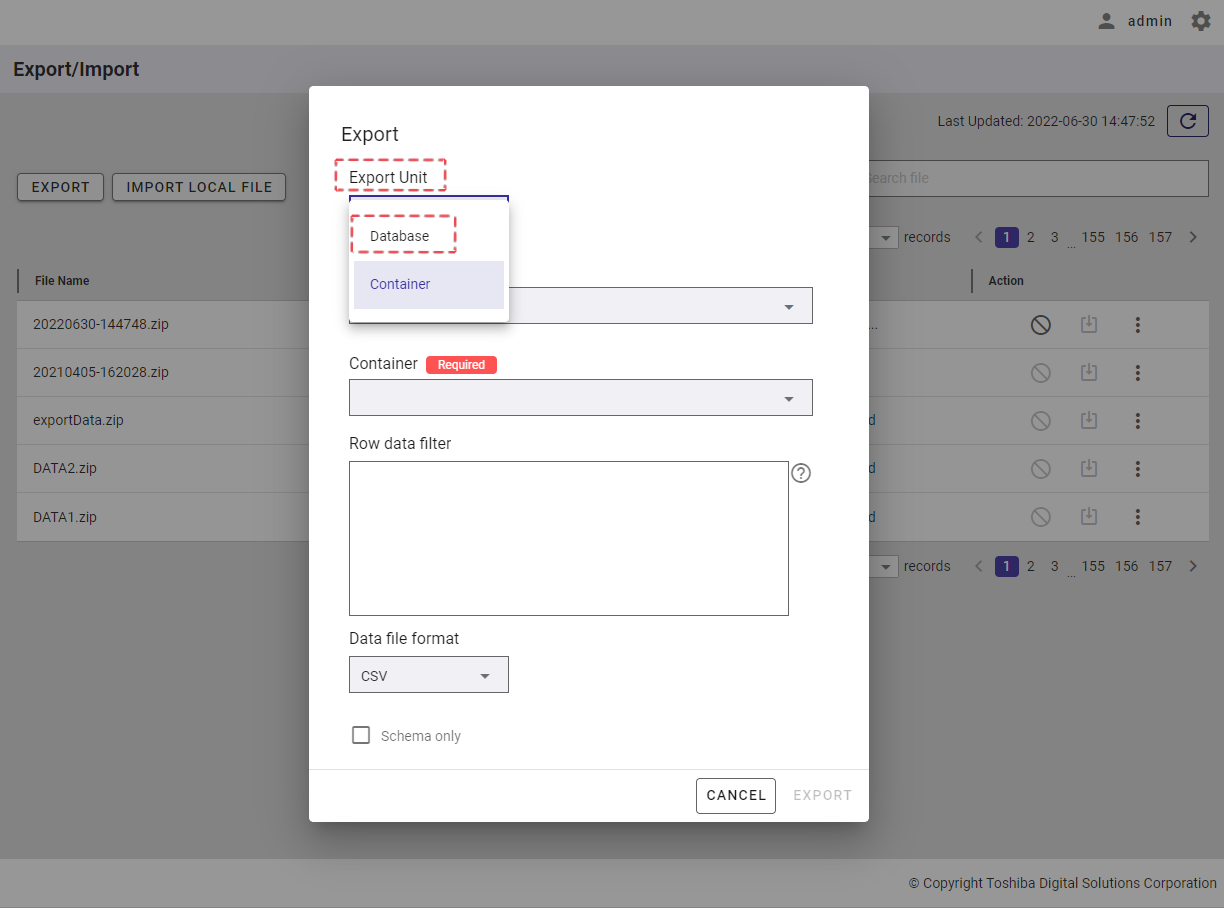
Task: Click the refresh icon beside Last Updated
Action: point(1188,121)
